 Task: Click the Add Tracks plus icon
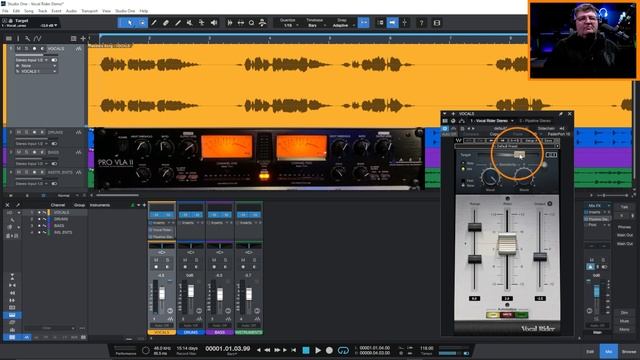pos(83,38)
